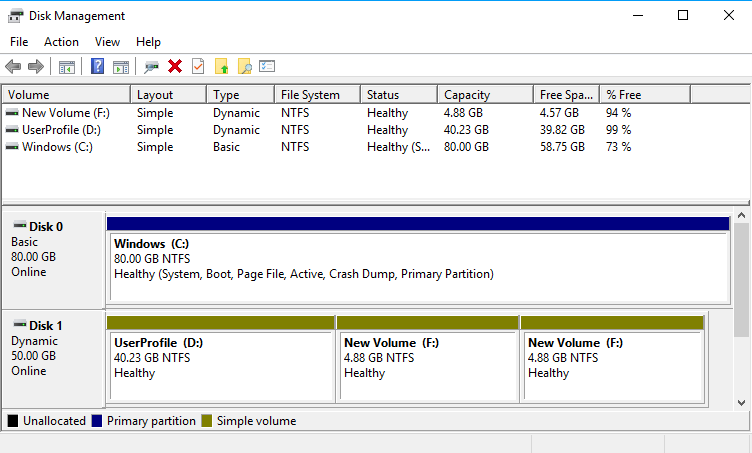Image resolution: width=752 pixels, height=453 pixels.
Task: Sort by the Capacity column header
Action: pyautogui.click(x=467, y=95)
